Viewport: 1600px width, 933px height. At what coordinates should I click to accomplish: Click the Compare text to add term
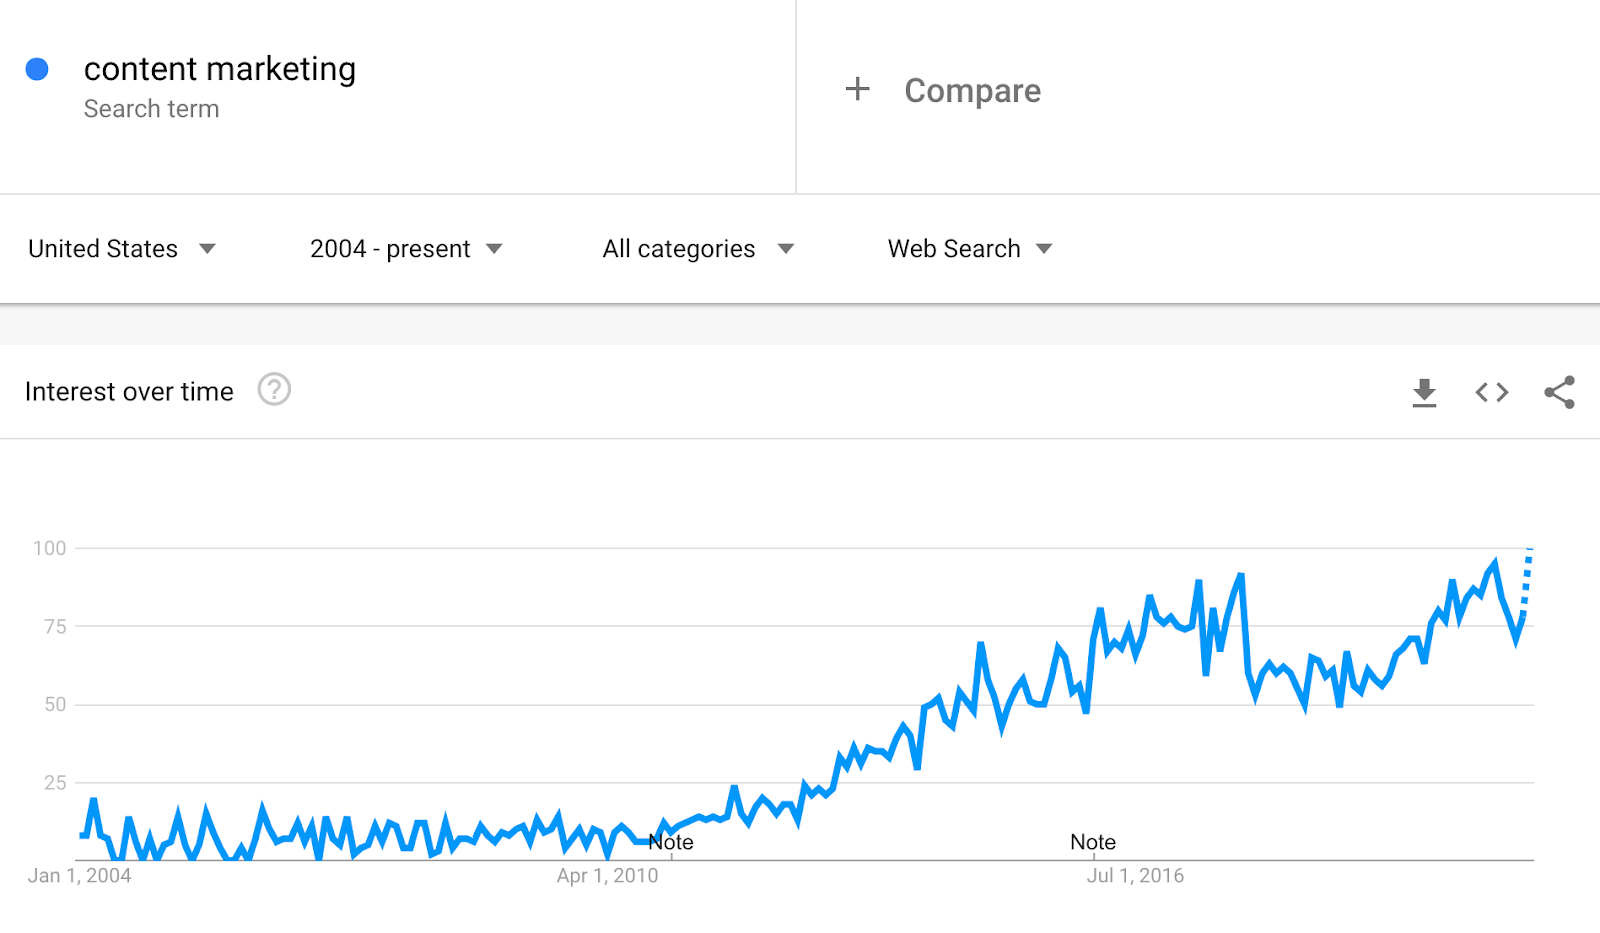(972, 91)
